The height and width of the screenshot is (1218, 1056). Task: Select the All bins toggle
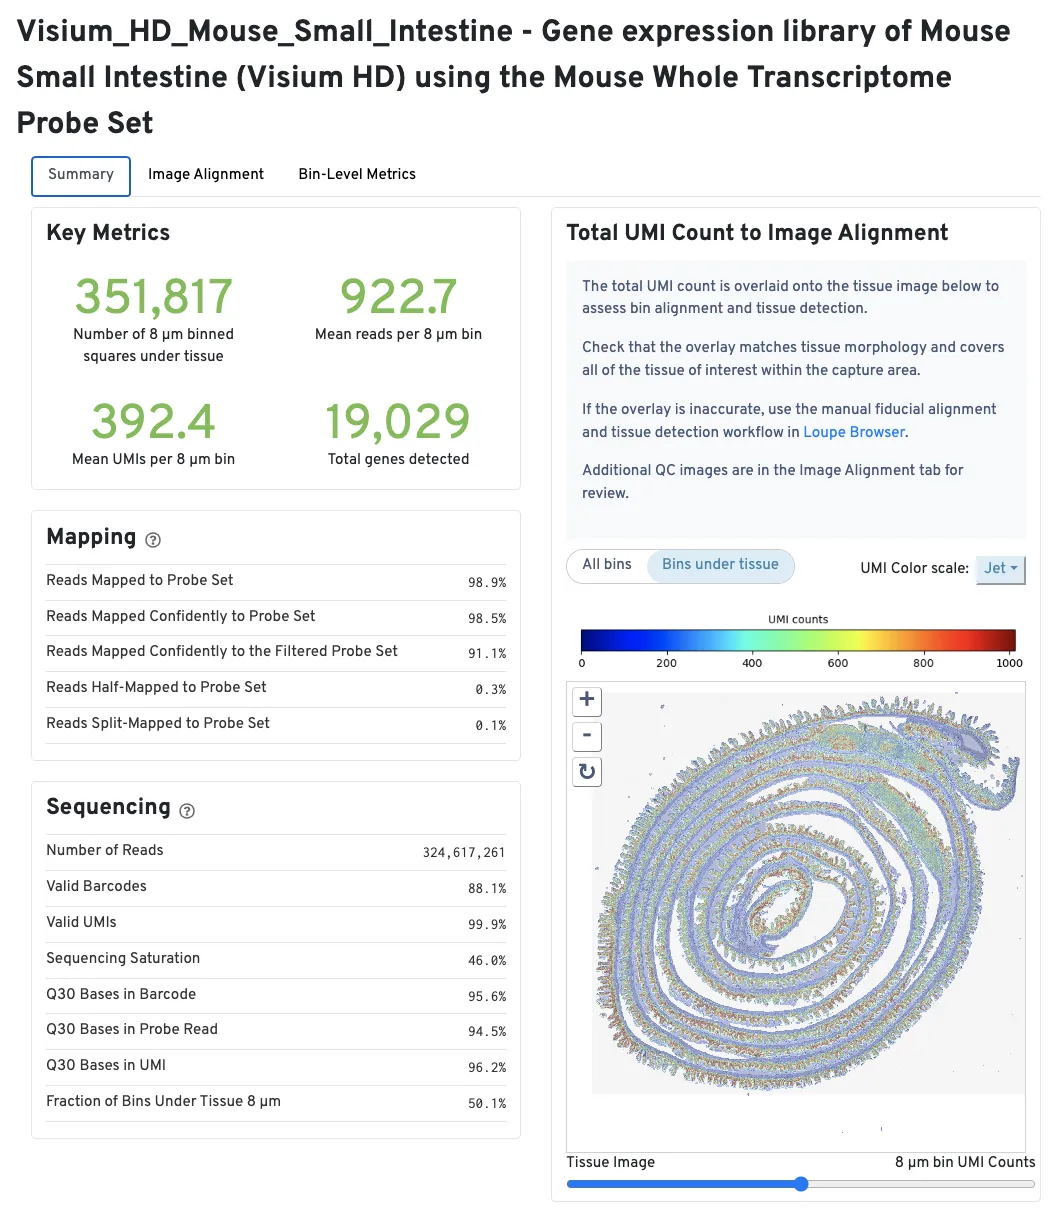click(x=607, y=565)
